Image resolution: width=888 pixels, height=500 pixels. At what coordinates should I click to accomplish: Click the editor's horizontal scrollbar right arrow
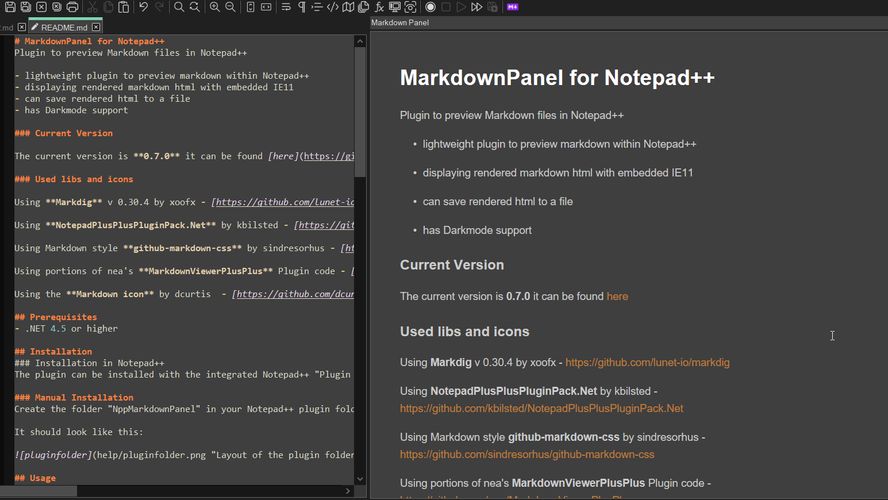(348, 491)
